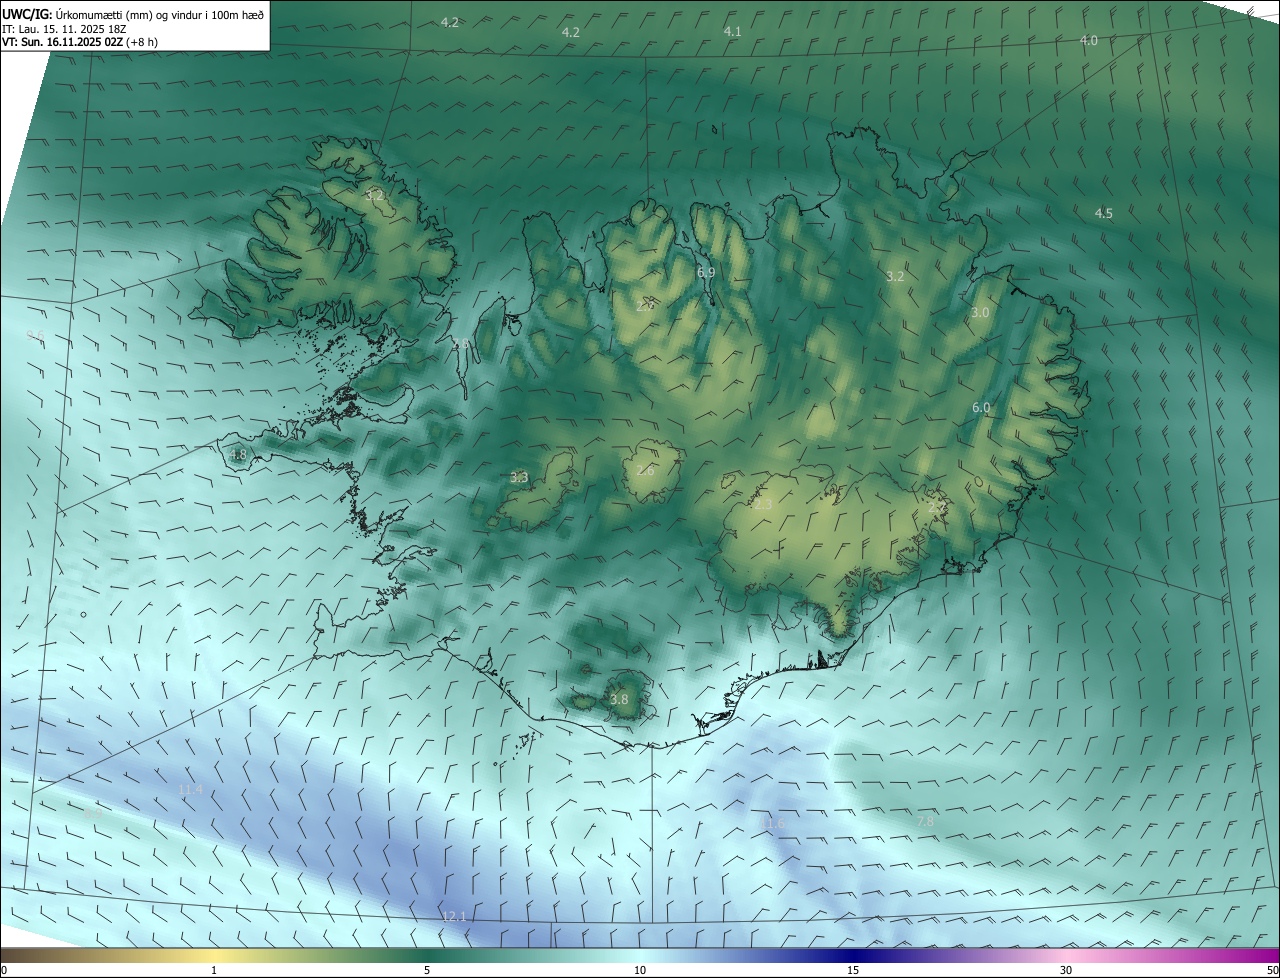Click the map value label '4.8'
The image size is (1280, 978).
(237, 455)
